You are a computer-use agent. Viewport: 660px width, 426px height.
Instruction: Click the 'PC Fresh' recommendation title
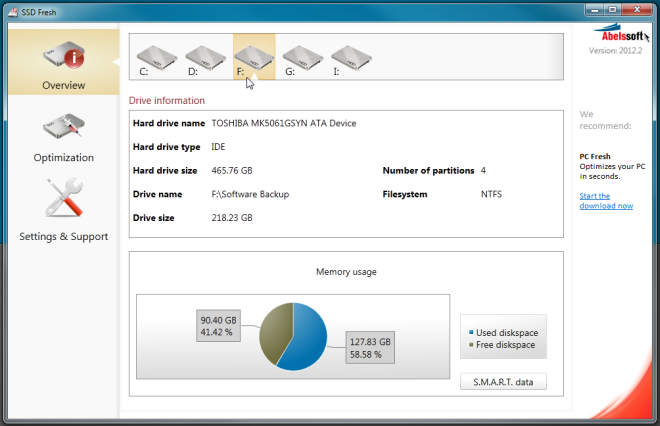pos(595,156)
